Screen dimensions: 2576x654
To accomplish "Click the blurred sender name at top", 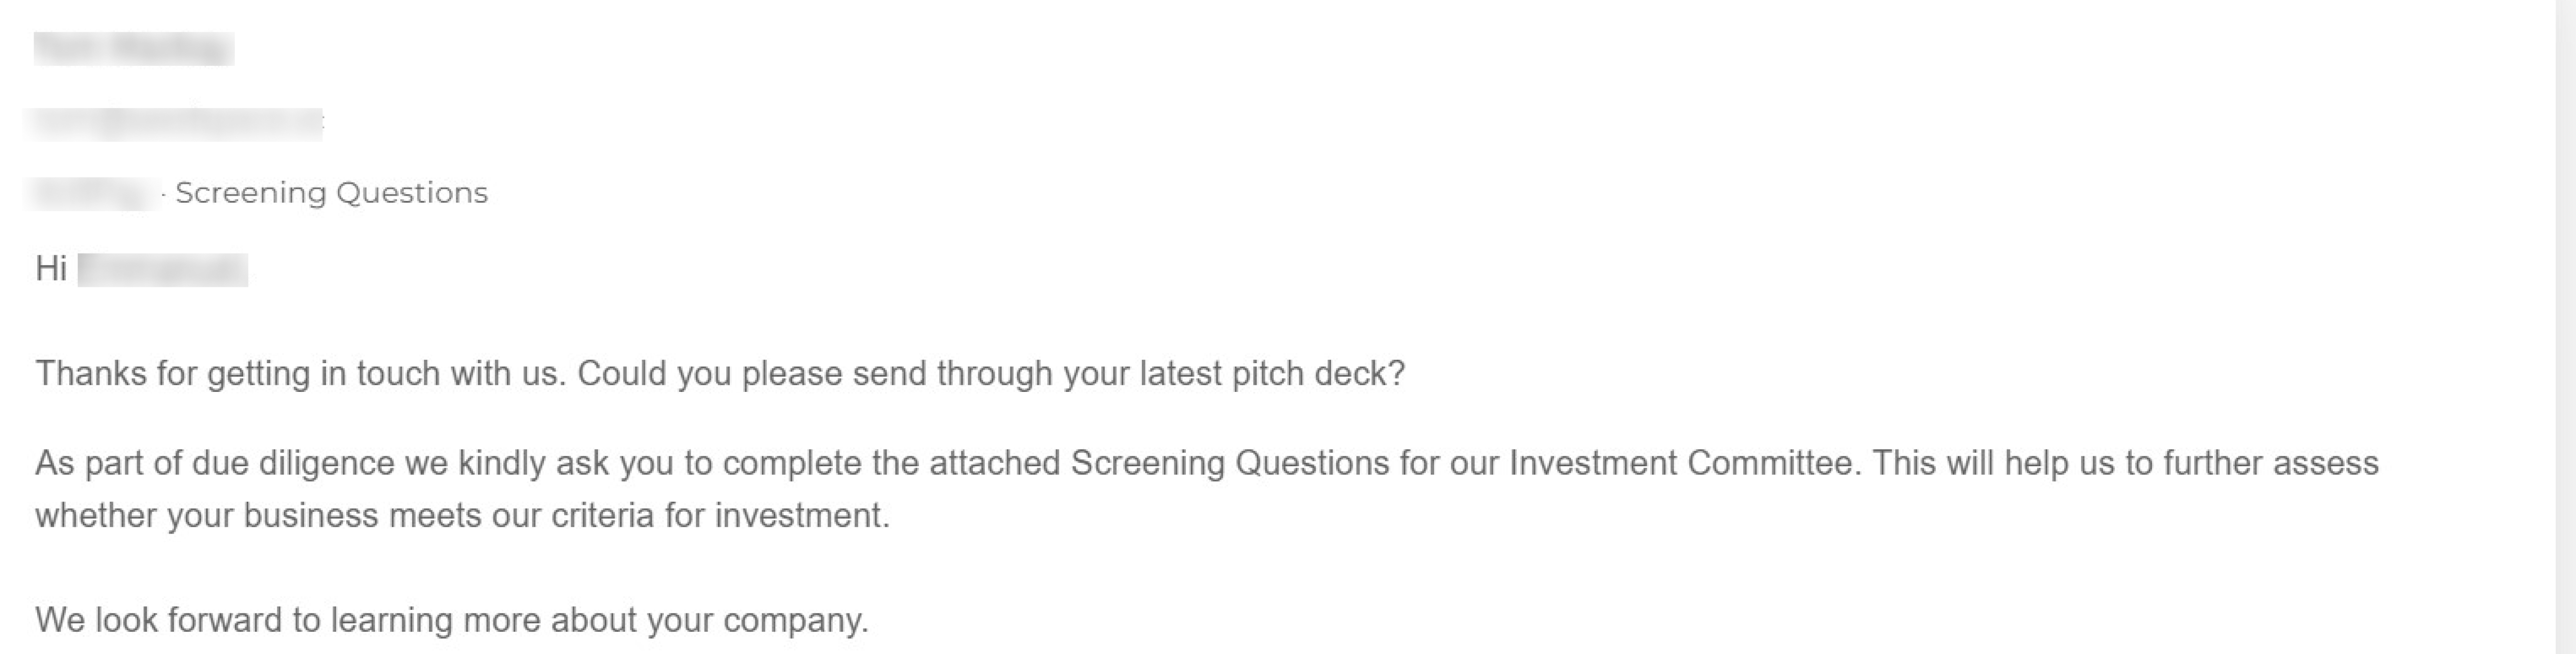I will (x=134, y=48).
